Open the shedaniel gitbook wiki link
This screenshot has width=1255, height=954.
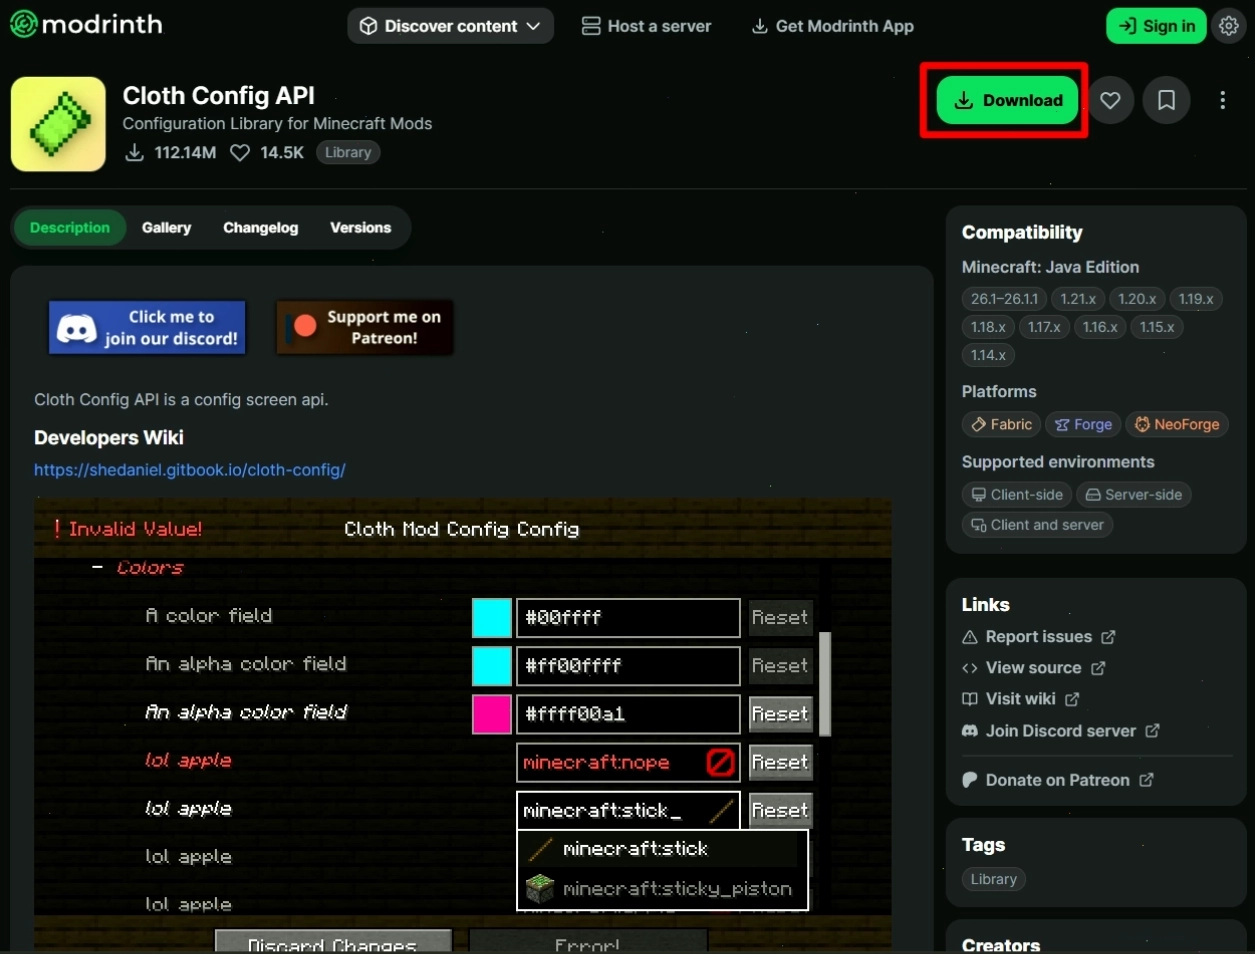(x=190, y=470)
